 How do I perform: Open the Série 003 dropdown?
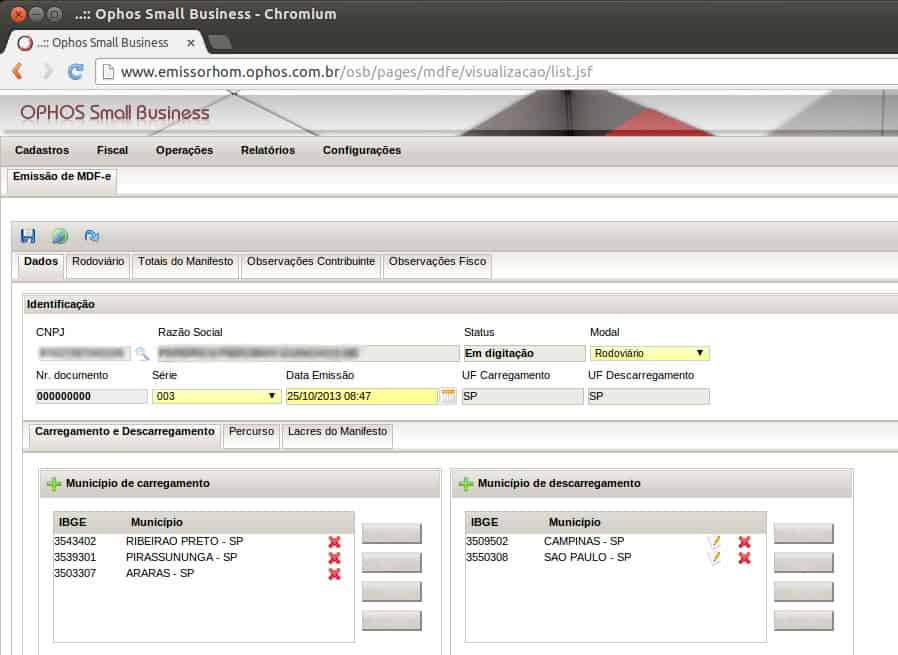[x=216, y=396]
